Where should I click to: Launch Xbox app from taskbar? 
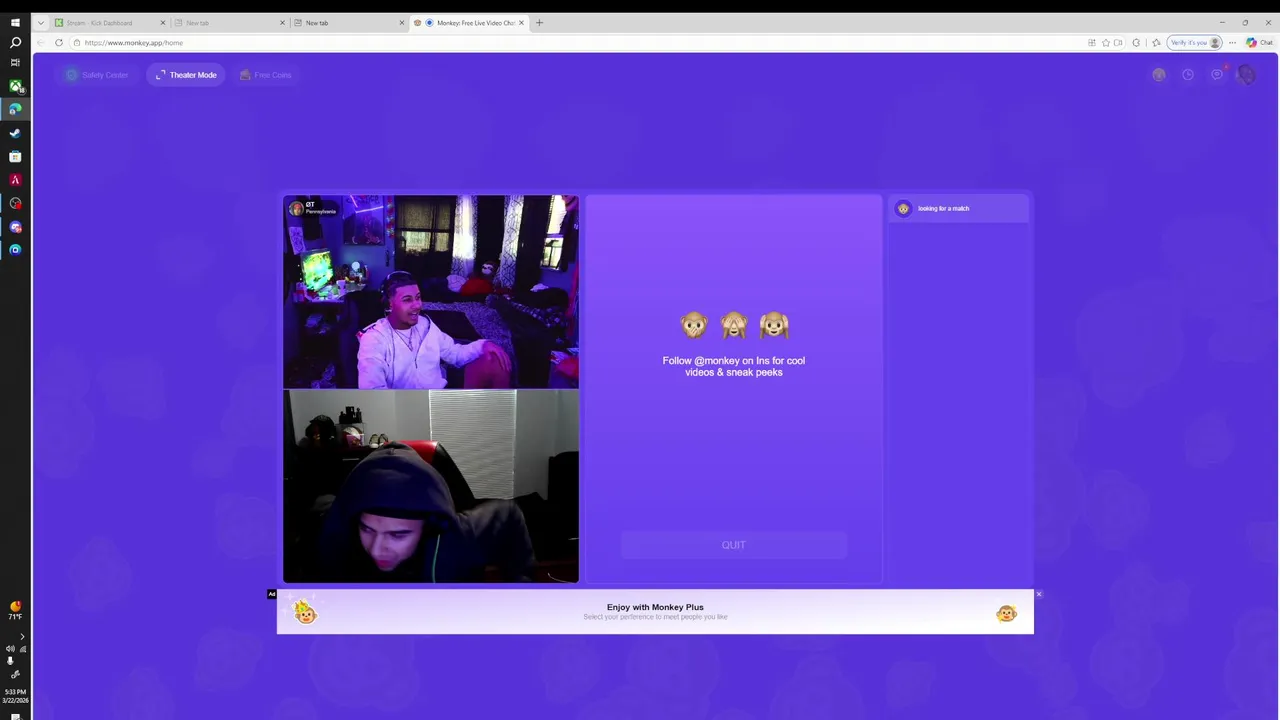click(15, 87)
